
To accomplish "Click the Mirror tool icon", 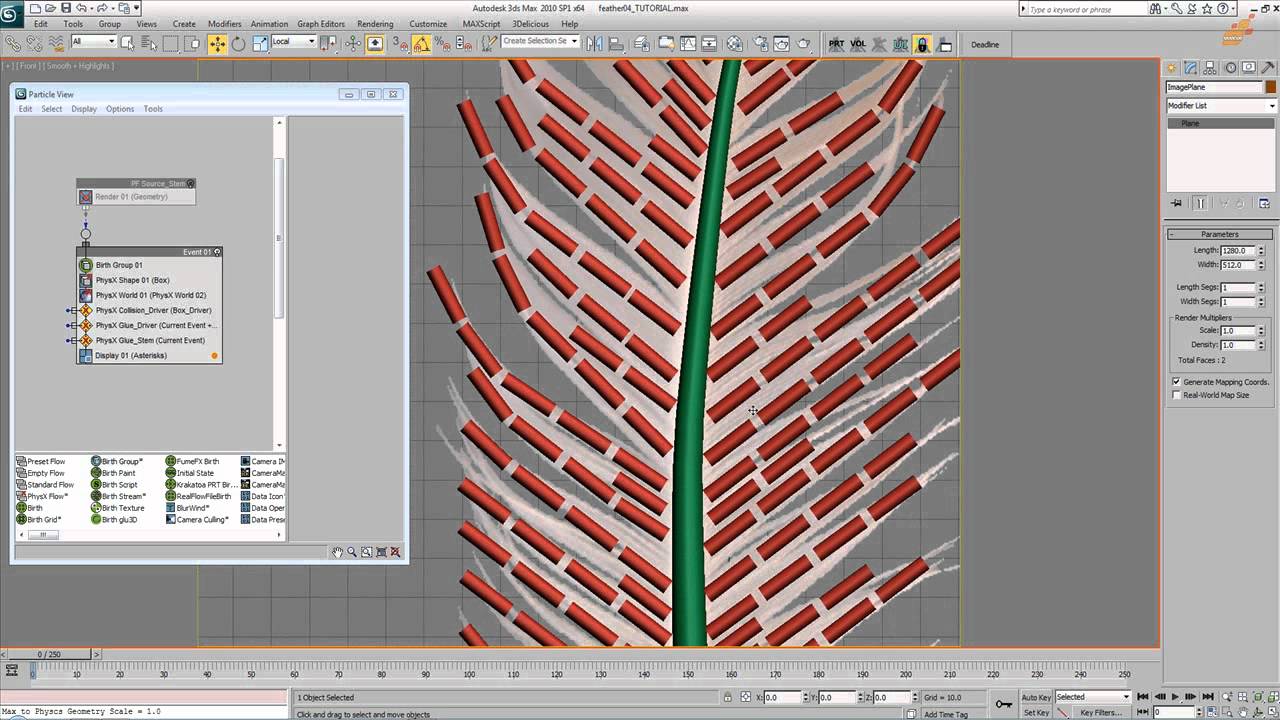I will (595, 44).
